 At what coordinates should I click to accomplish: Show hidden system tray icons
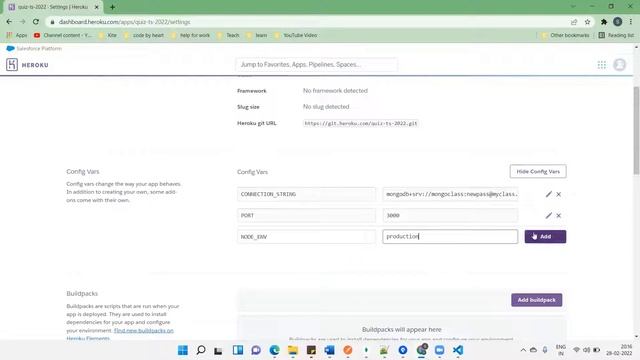(x=523, y=350)
